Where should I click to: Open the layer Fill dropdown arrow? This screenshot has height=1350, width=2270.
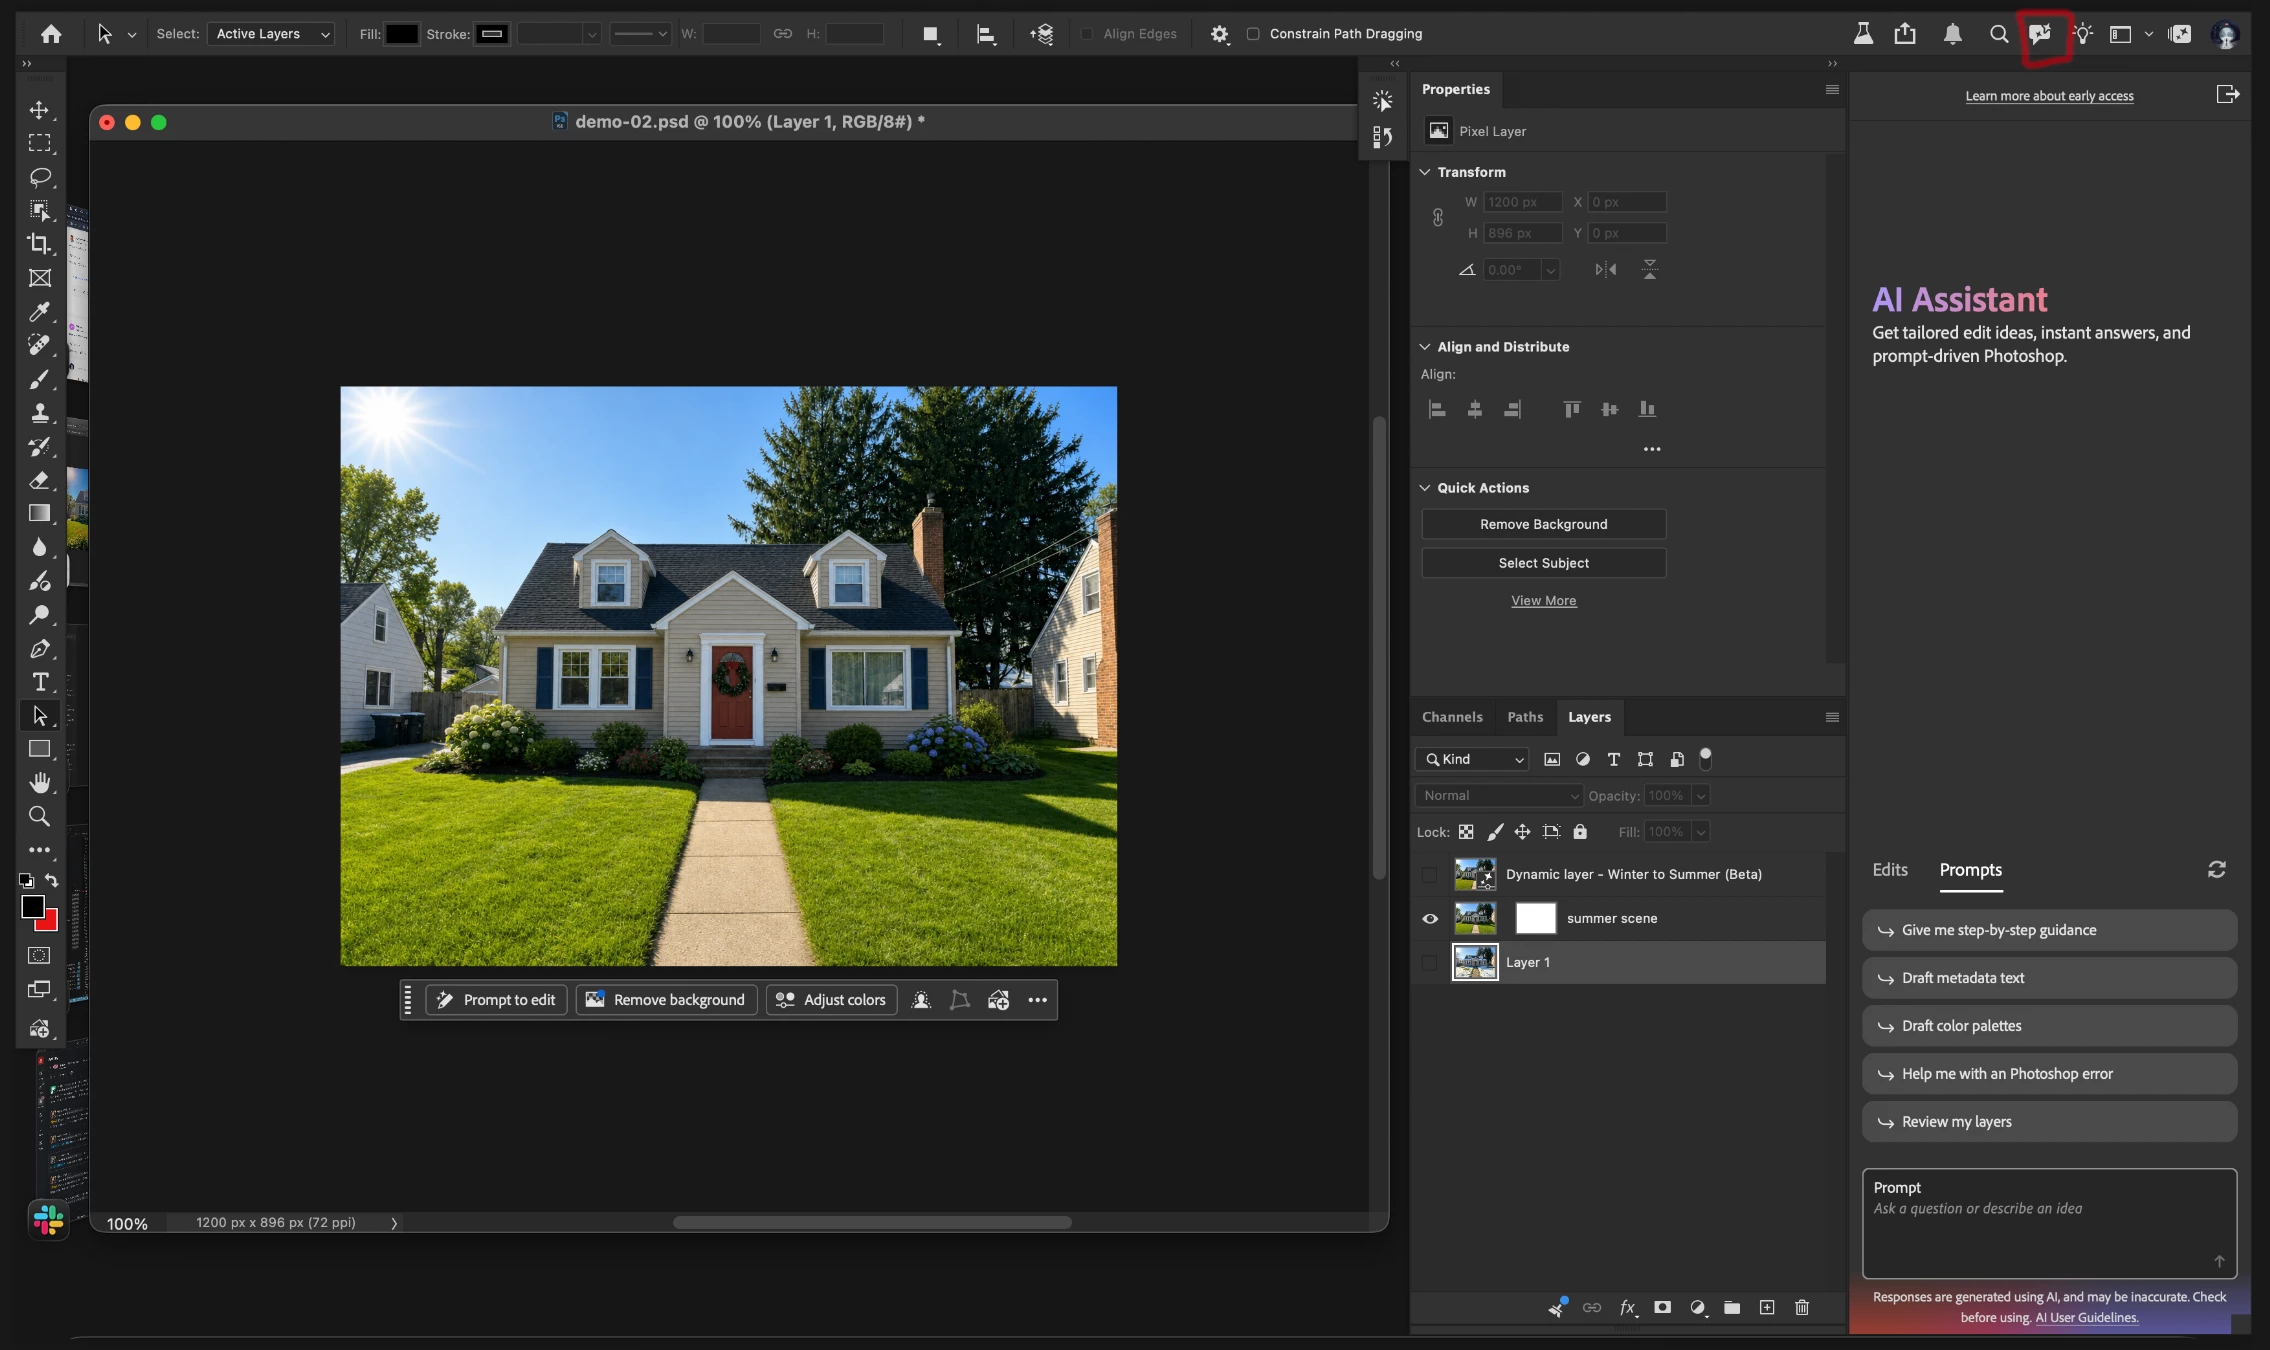[x=1701, y=831]
